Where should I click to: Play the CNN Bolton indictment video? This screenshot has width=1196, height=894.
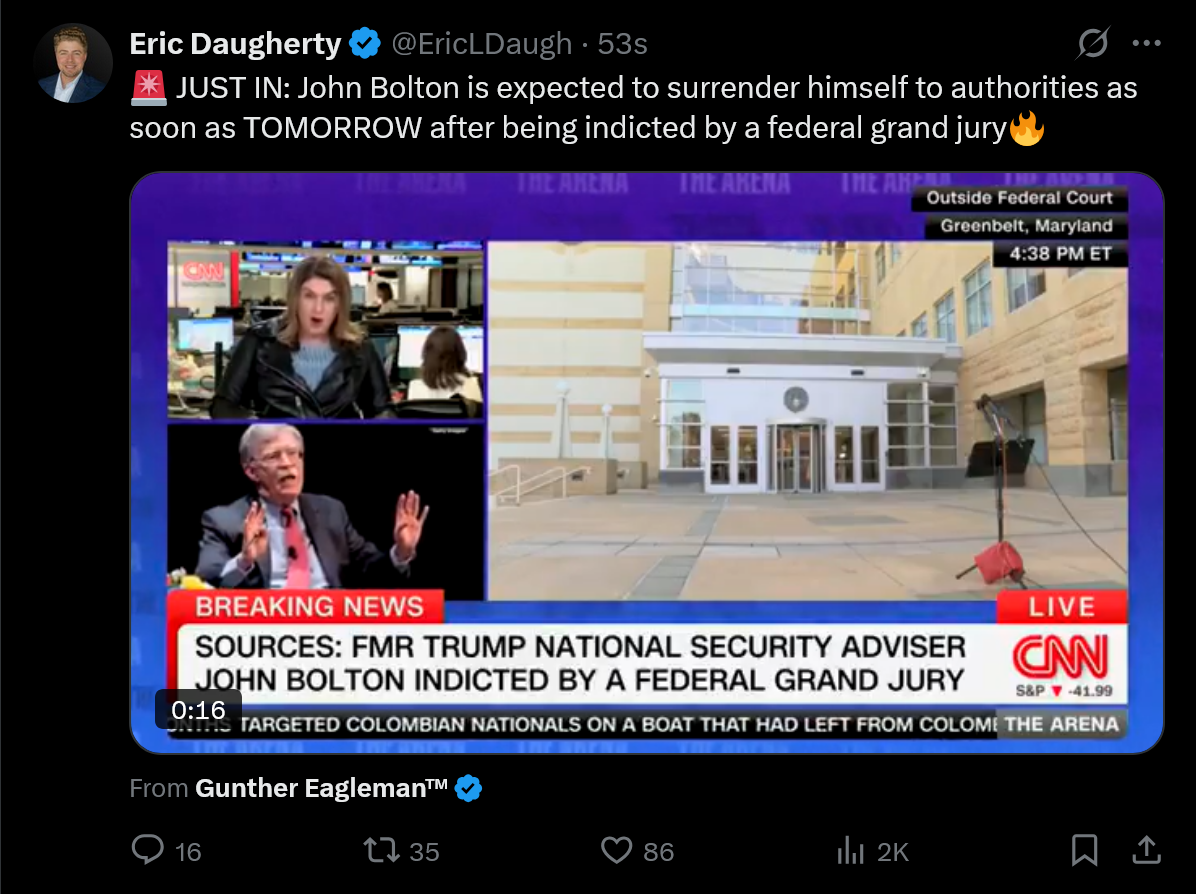pyautogui.click(x=647, y=462)
